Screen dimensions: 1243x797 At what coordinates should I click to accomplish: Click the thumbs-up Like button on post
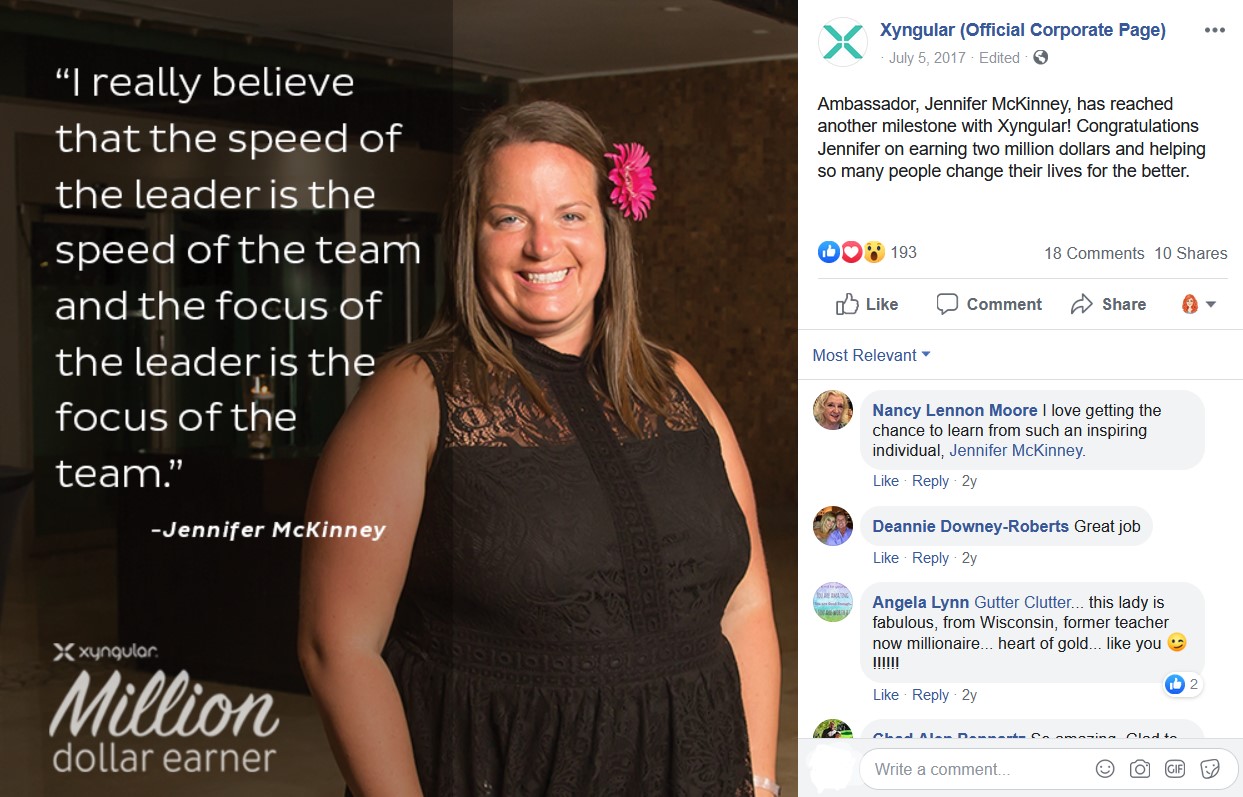coord(867,304)
